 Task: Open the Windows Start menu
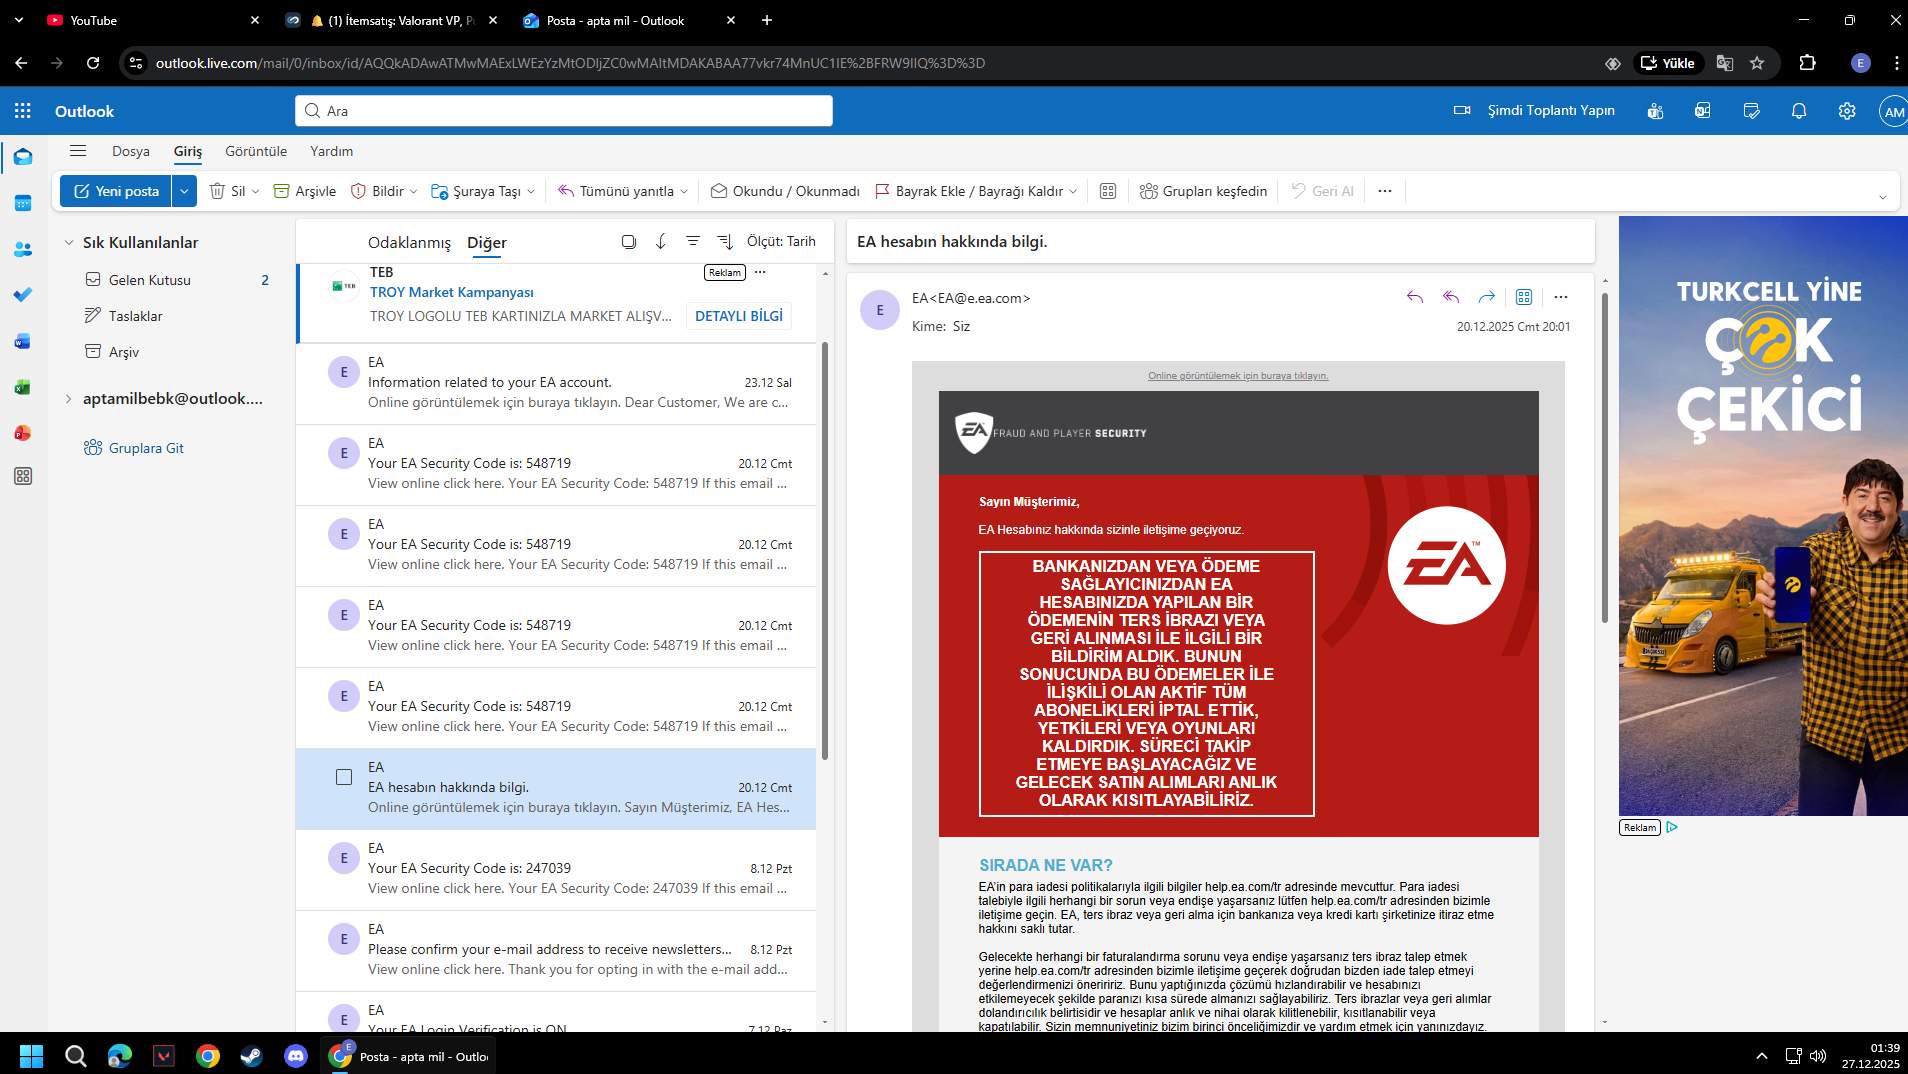pos(31,1056)
